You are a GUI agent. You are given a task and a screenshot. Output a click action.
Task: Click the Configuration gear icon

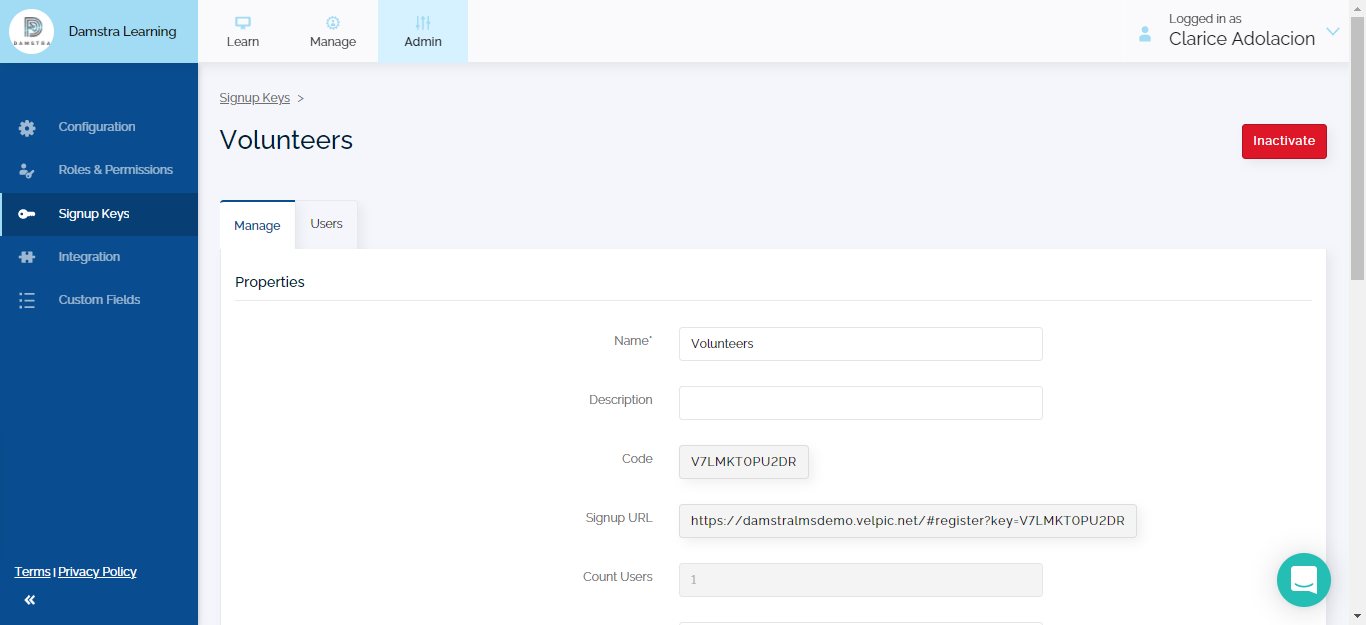(27, 128)
